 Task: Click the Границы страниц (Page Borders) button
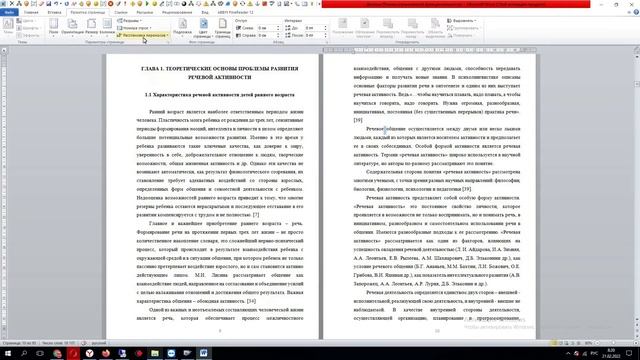pyautogui.click(x=222, y=28)
